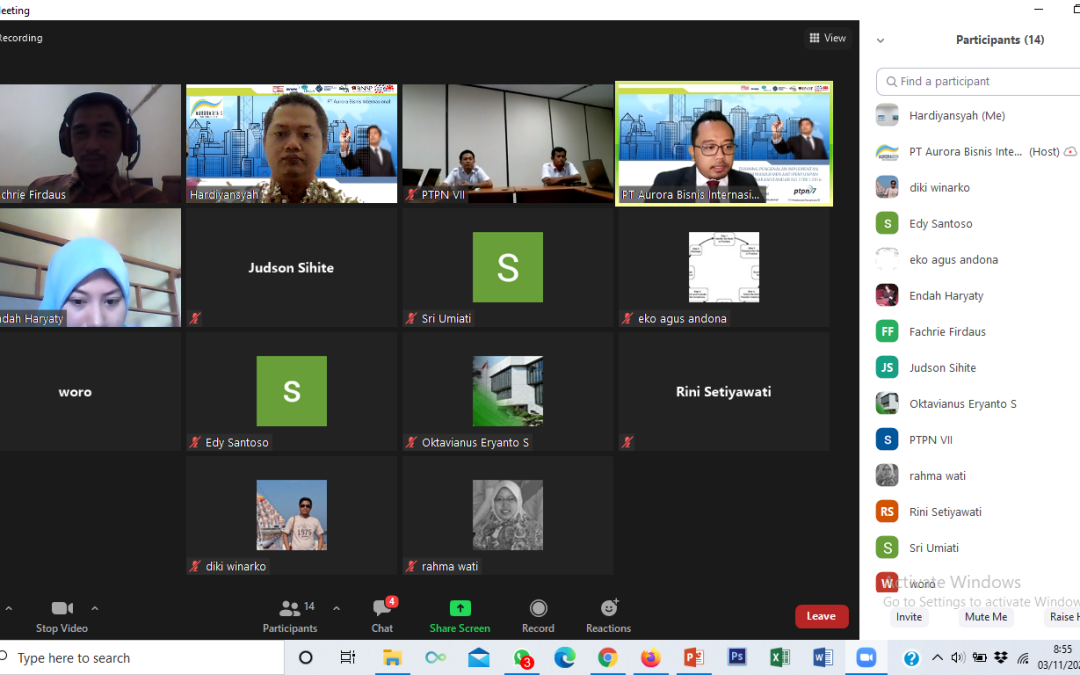Open the Reactions emoji icon
Viewport: 1080px width, 675px height.
(x=608, y=608)
